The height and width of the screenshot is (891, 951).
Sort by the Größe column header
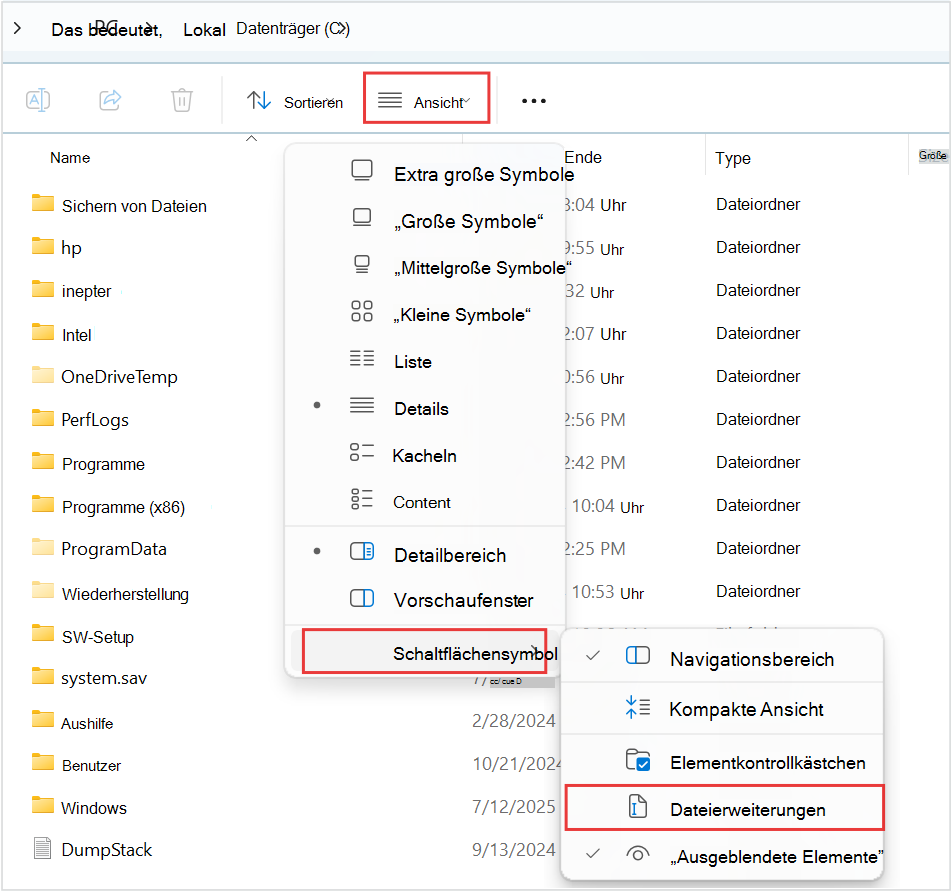coord(932,155)
